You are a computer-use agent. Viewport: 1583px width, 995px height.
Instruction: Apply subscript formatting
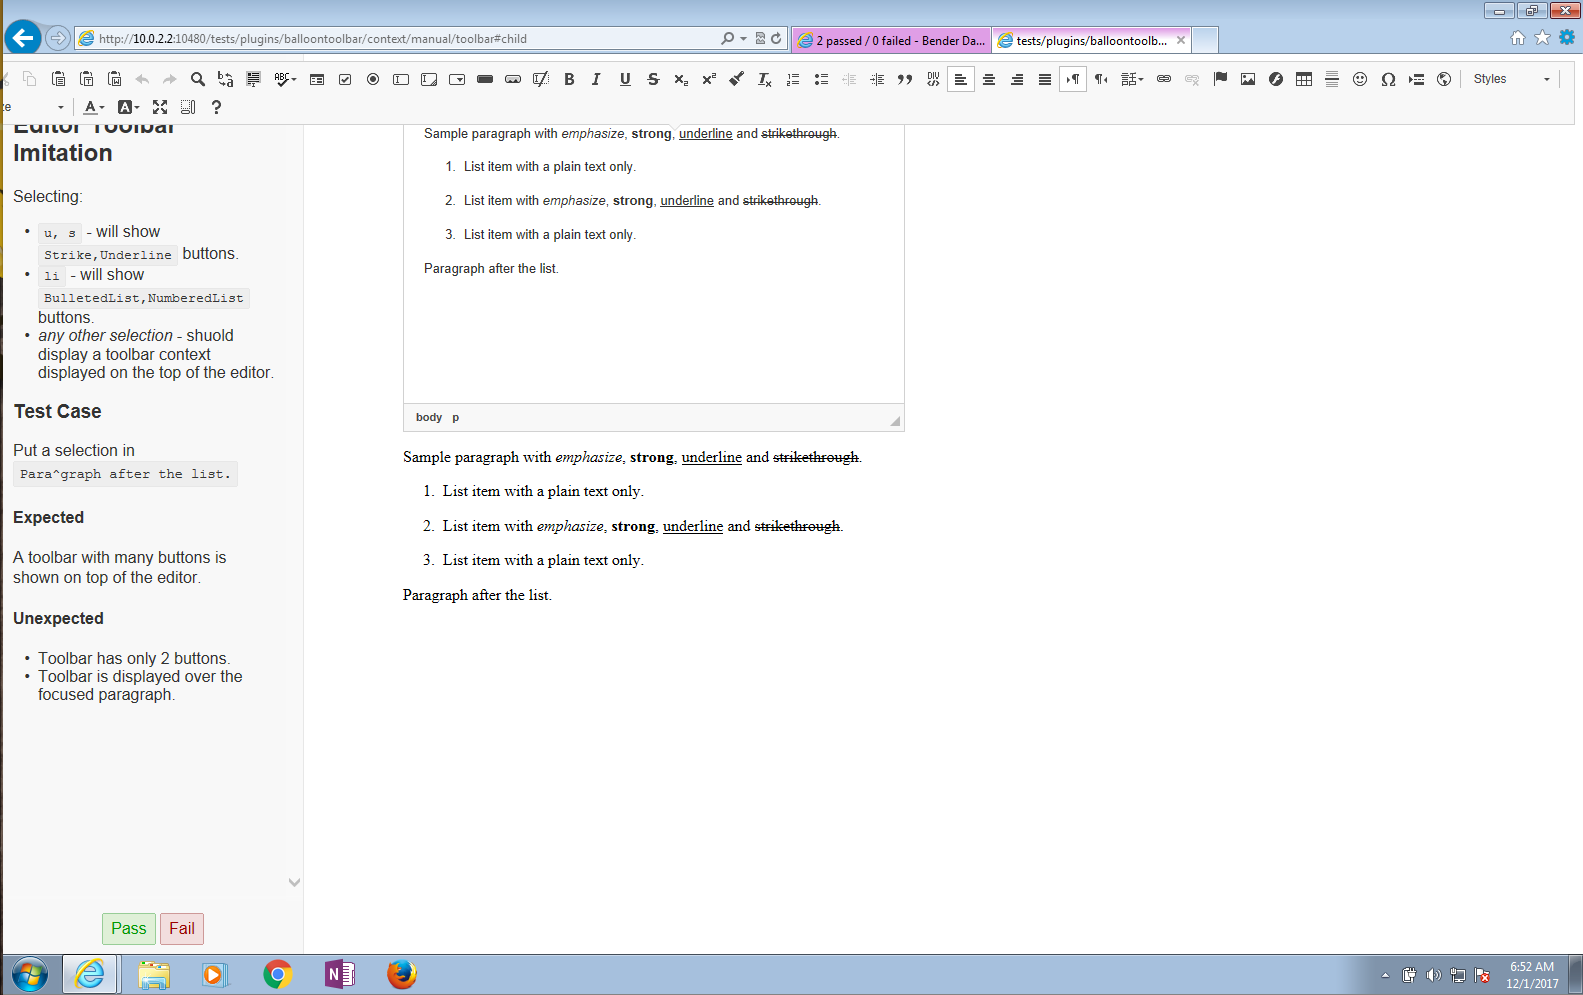click(x=681, y=79)
